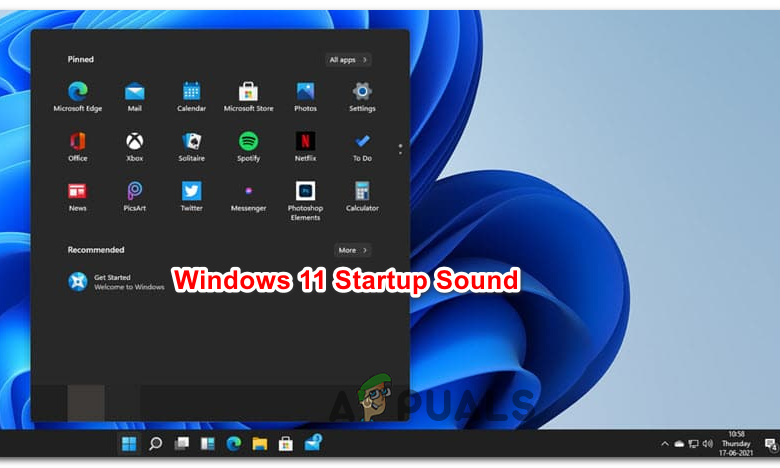Launch the Office app
Image resolution: width=780 pixels, height=468 pixels.
78,147
